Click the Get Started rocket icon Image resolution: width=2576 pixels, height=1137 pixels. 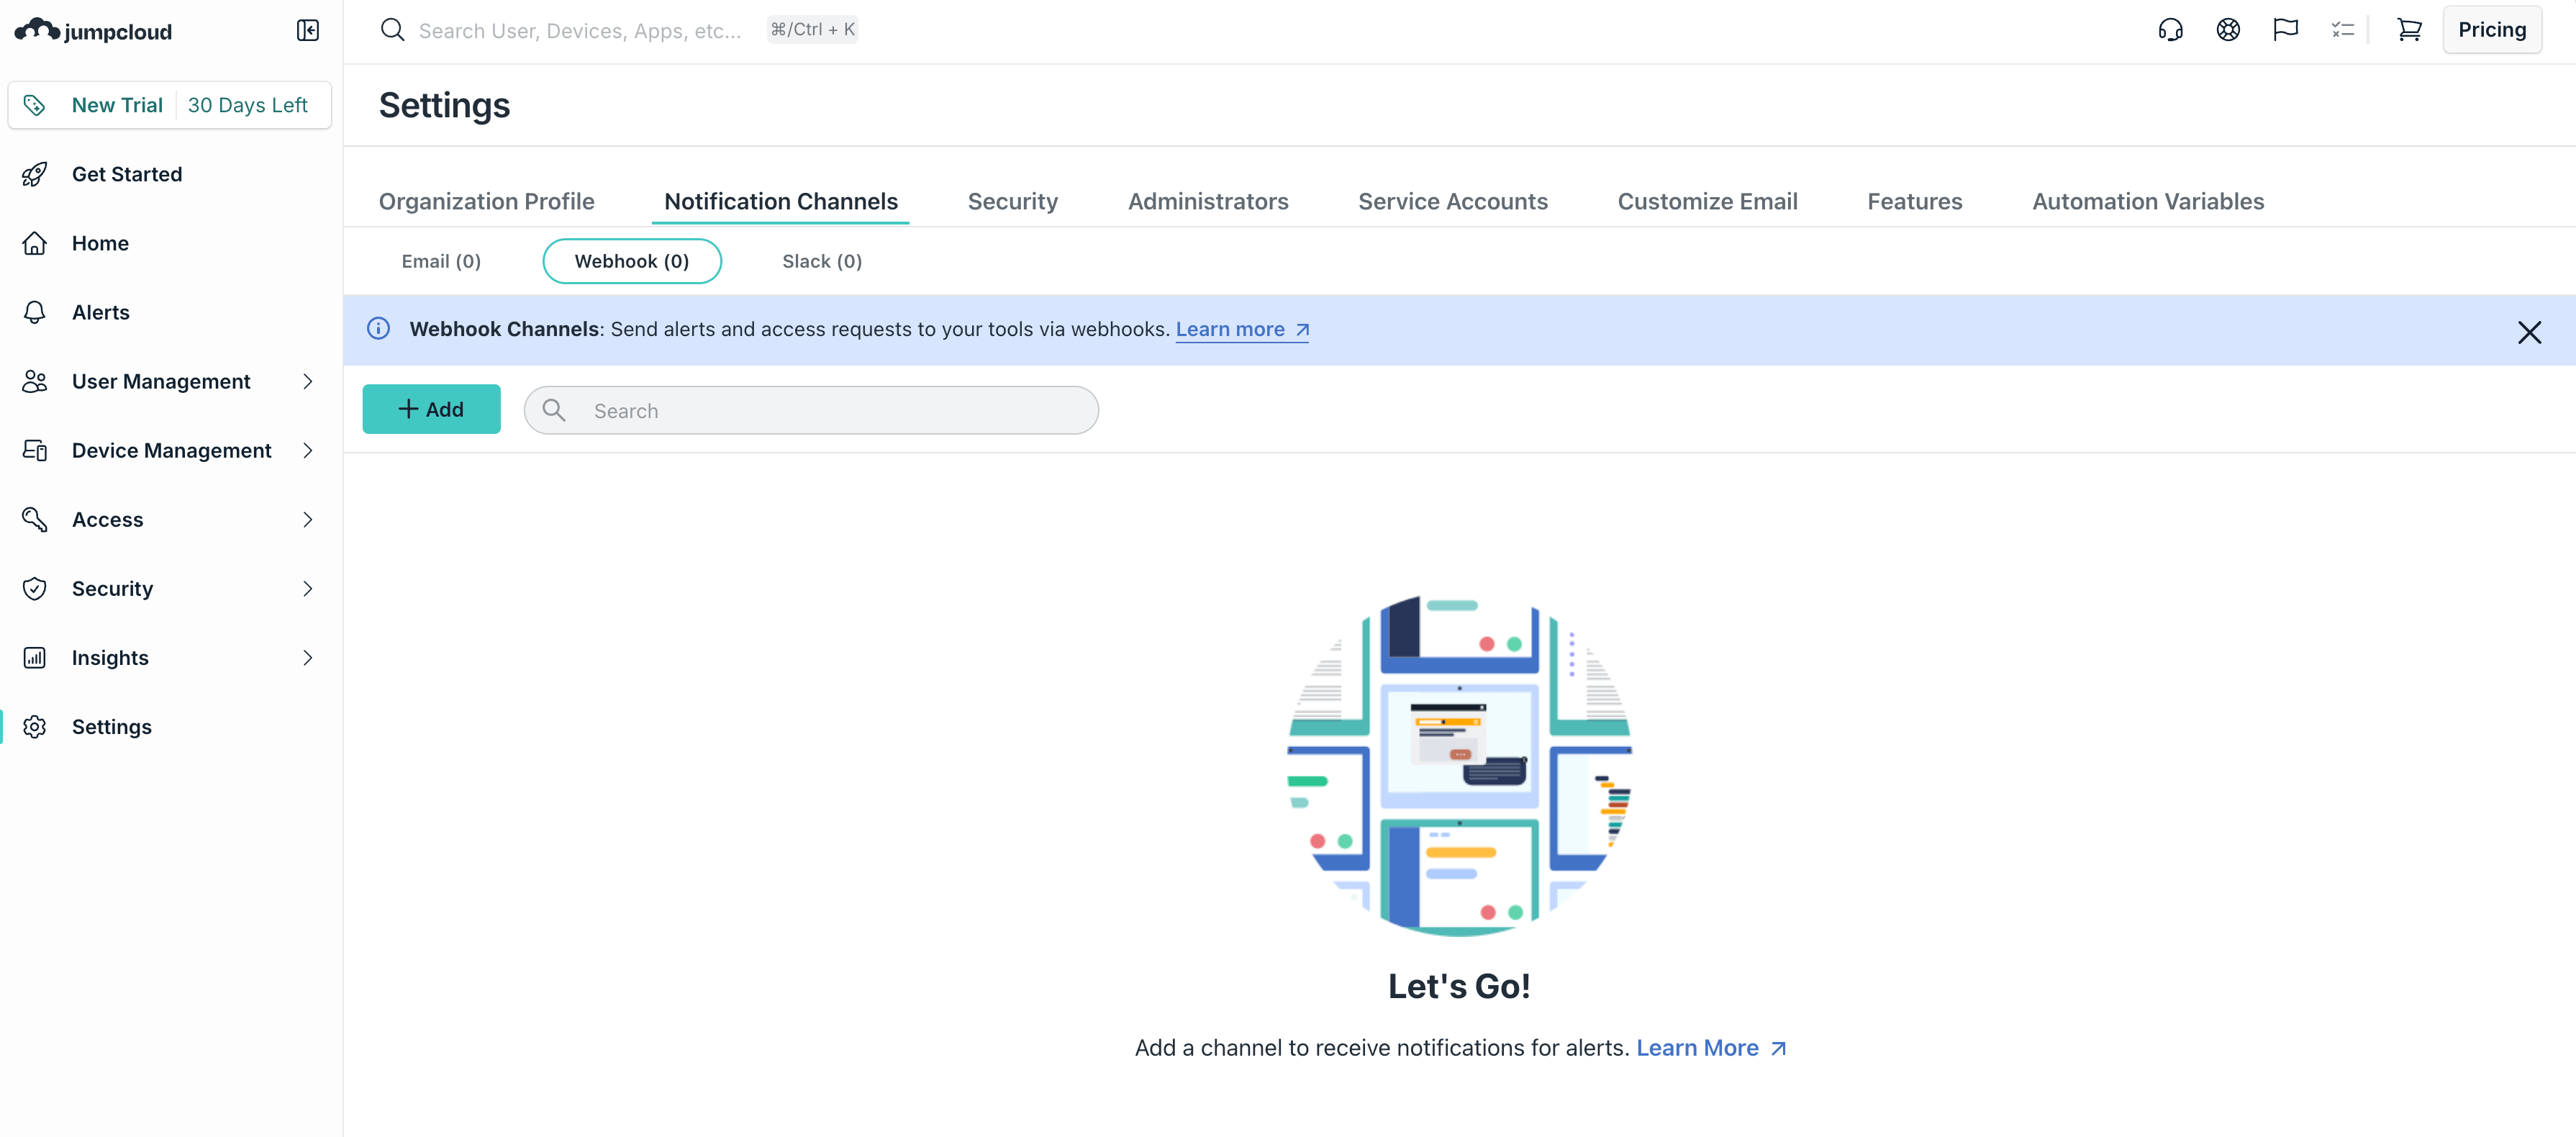click(34, 174)
